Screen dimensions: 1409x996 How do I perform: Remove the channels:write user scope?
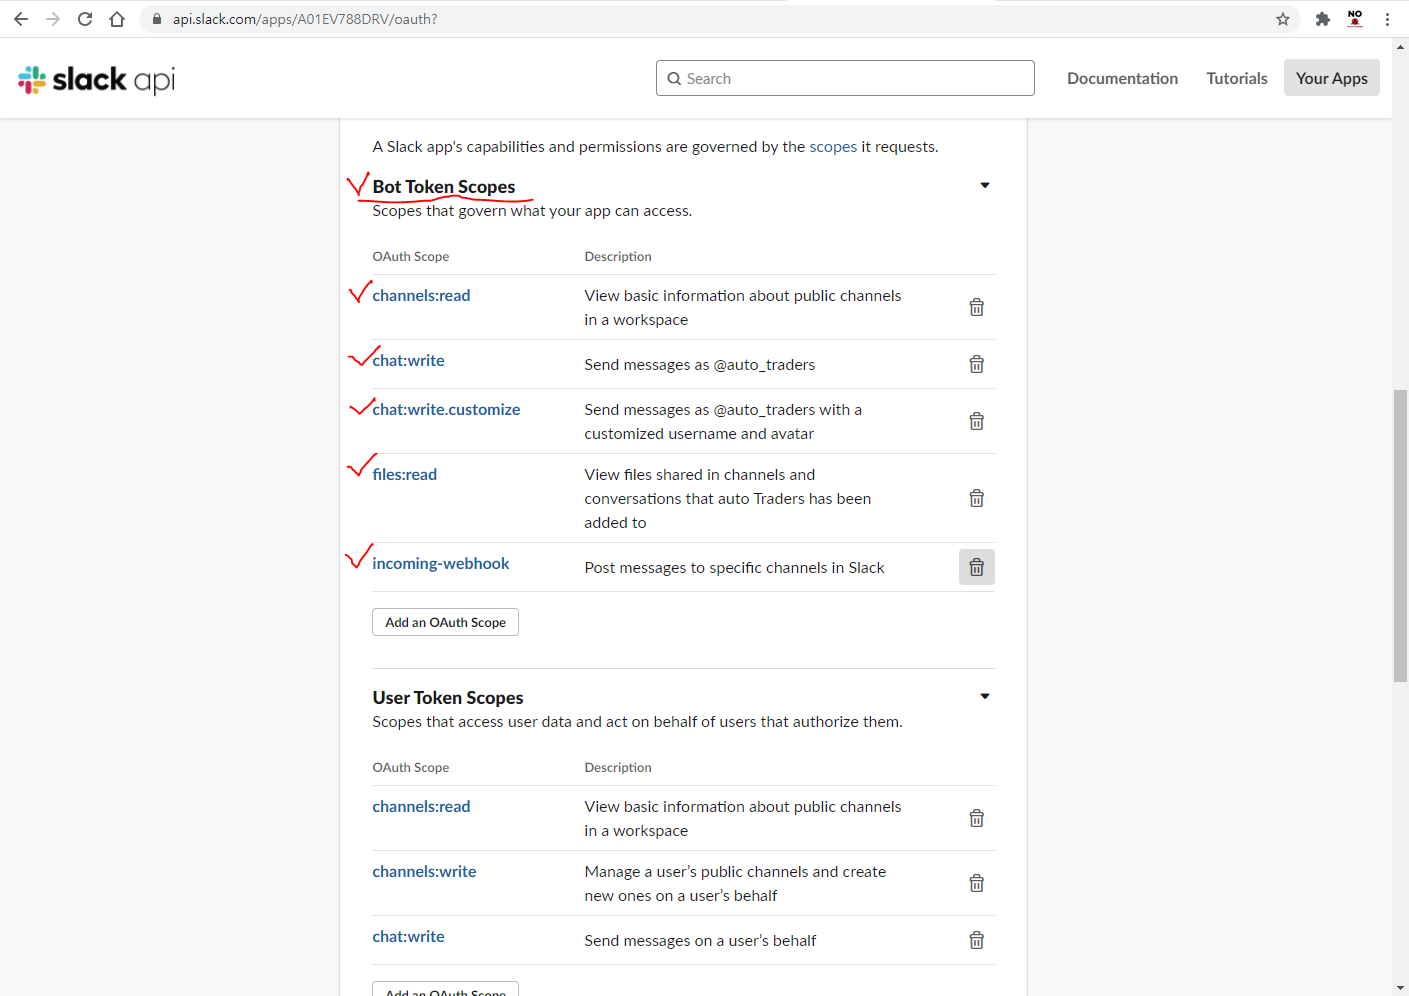pos(977,883)
